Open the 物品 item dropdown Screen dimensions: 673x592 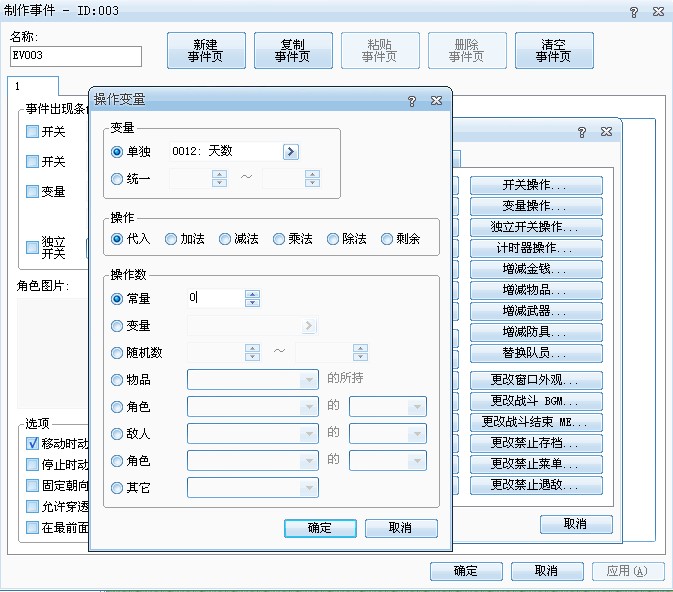[x=253, y=379]
